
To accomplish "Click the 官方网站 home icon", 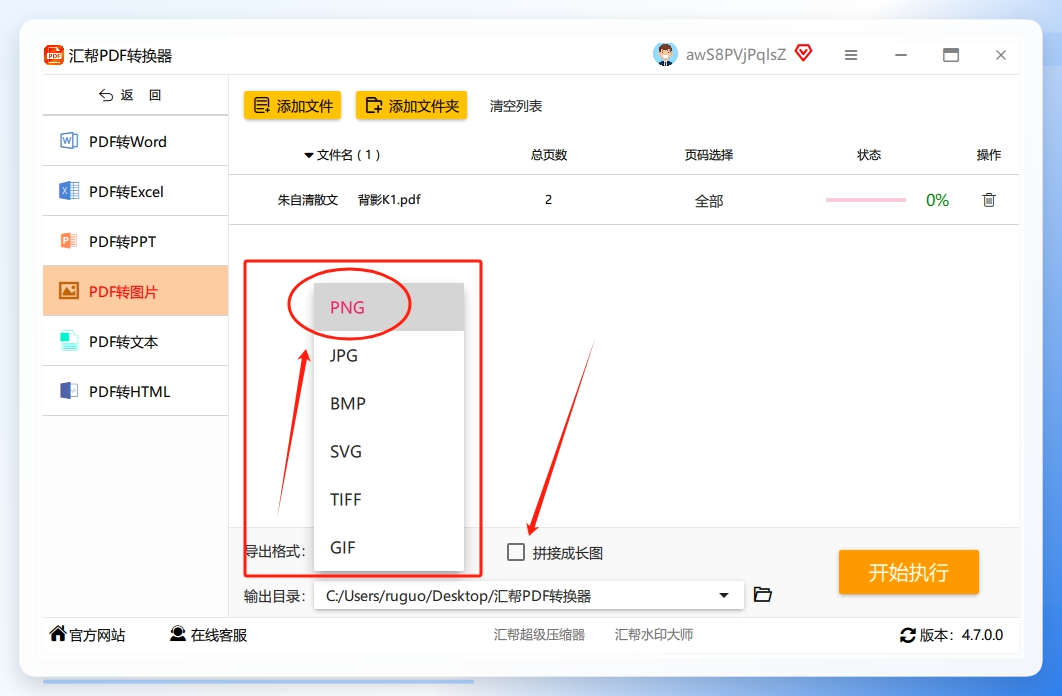I will 58,634.
